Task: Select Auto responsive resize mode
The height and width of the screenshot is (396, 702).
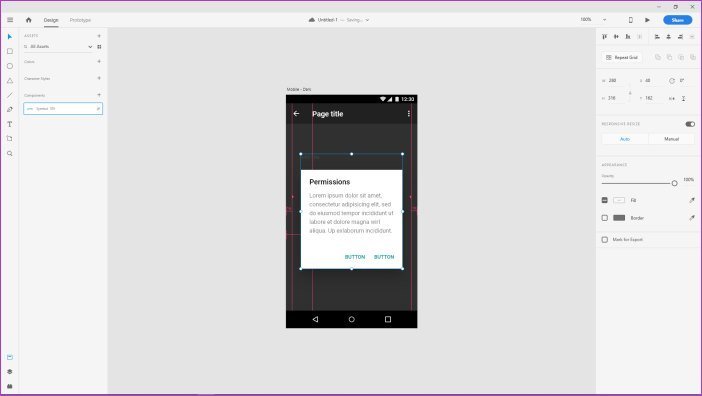Action: 625,139
